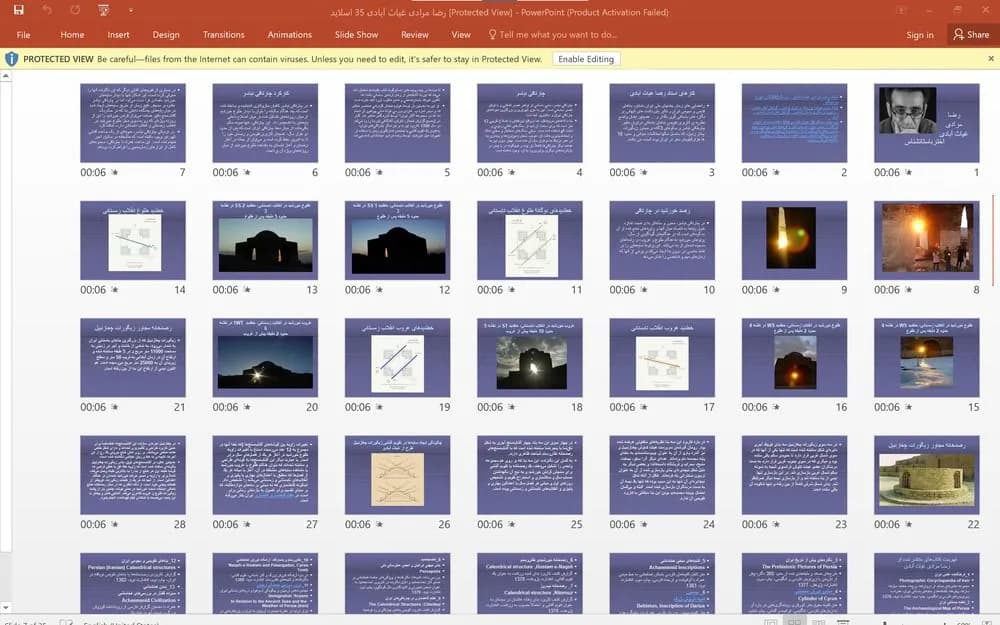Click the Redo icon in title bar

click(x=75, y=10)
